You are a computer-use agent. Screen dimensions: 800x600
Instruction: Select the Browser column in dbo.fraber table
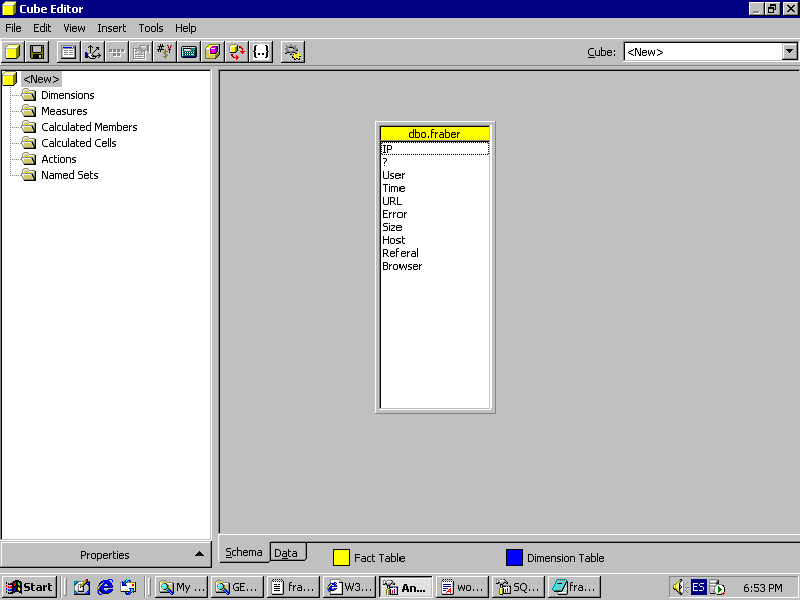pos(402,266)
